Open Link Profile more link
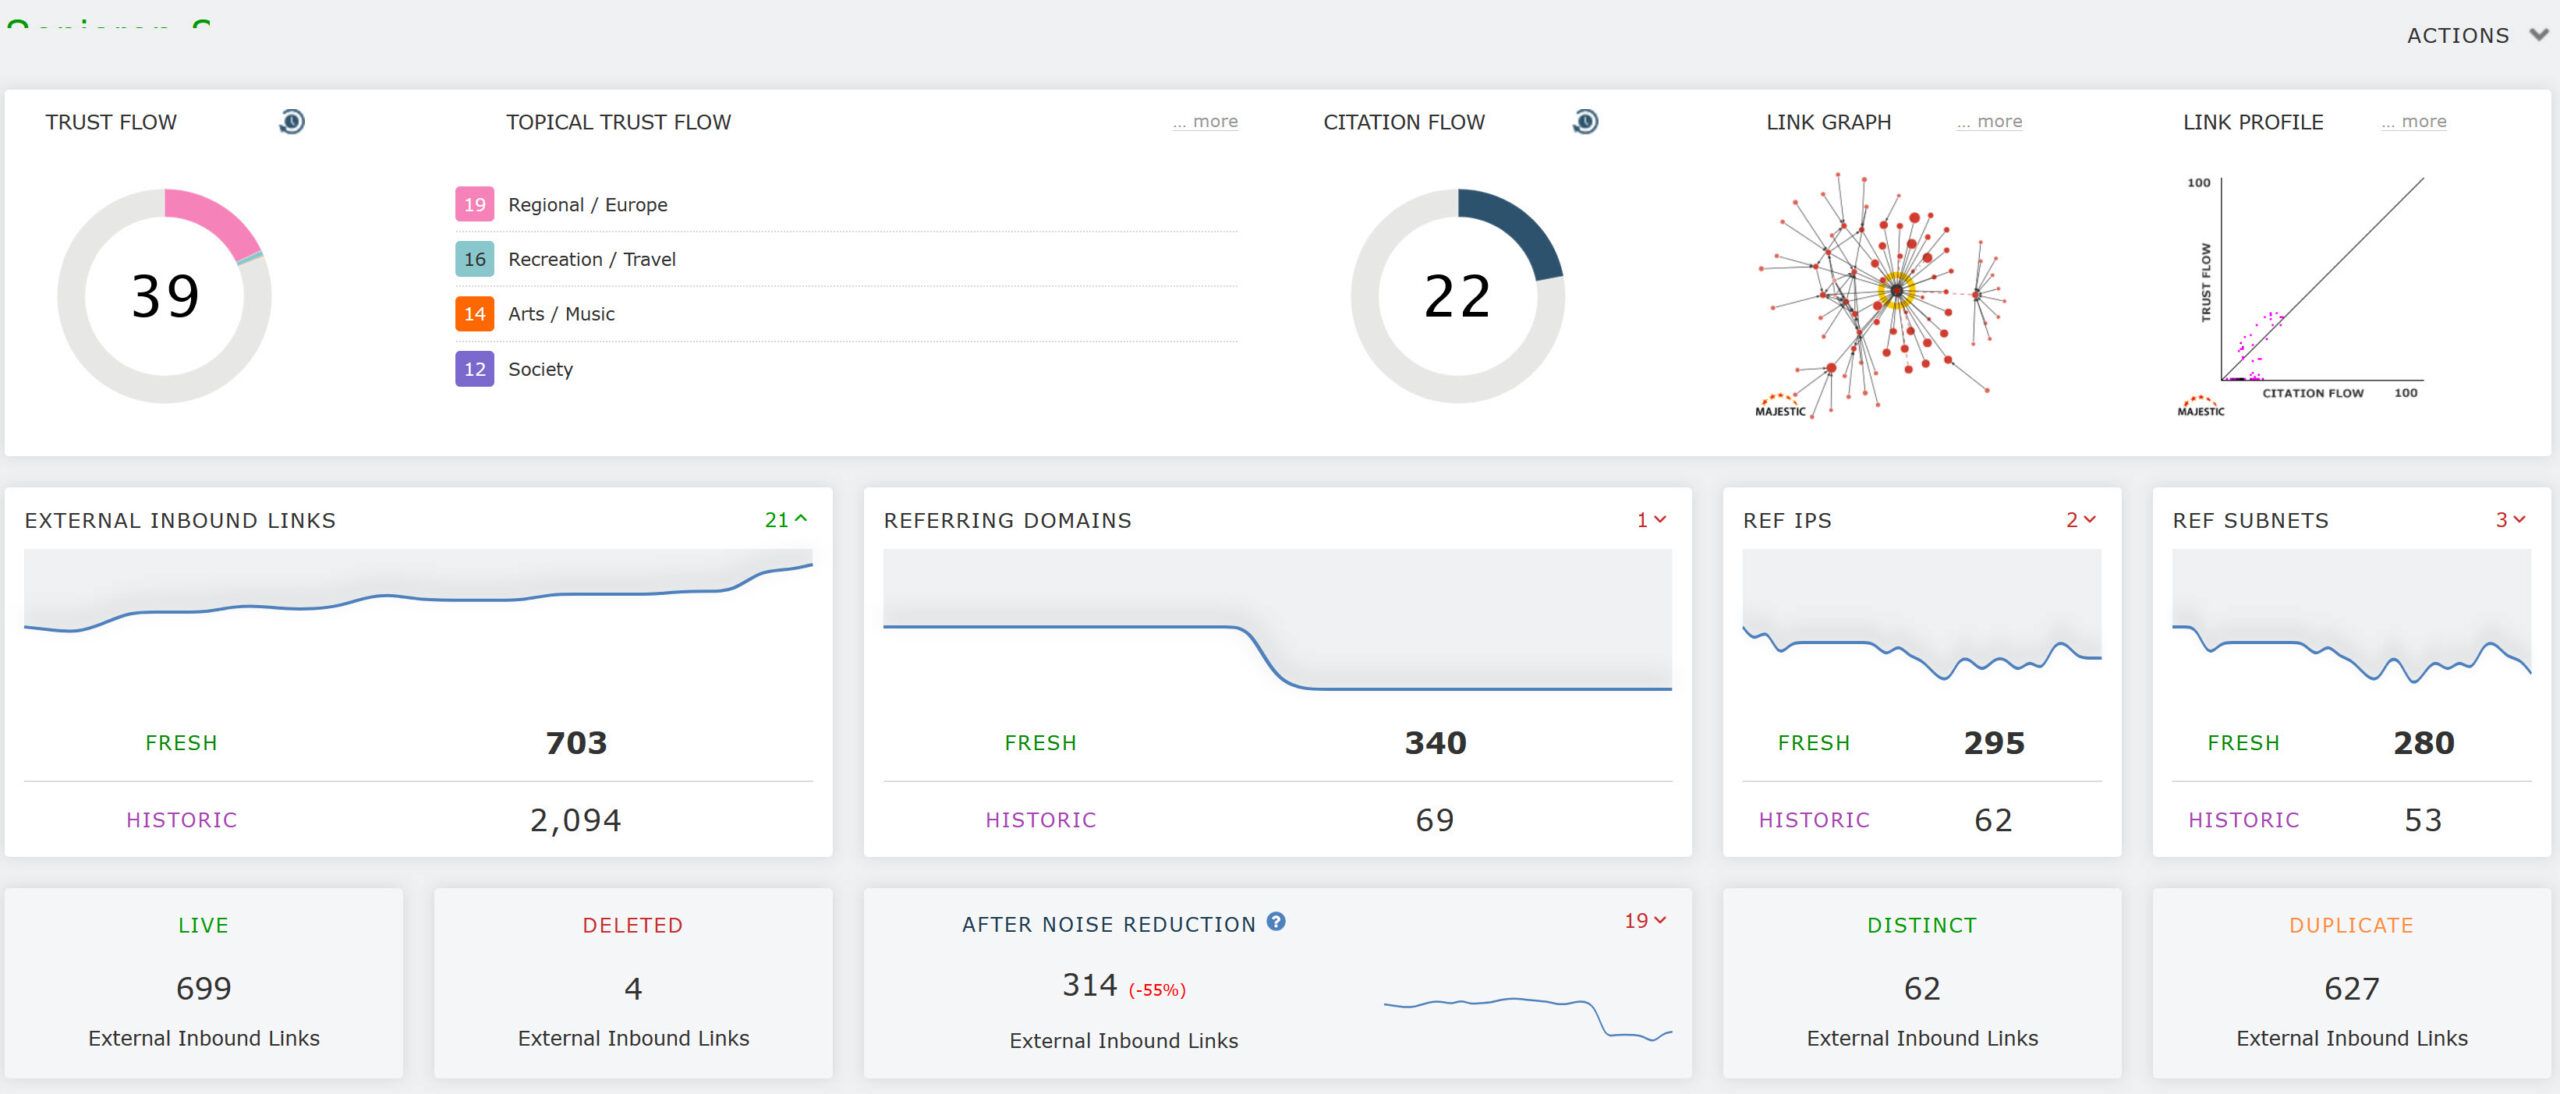The image size is (2560, 1094). click(x=2414, y=121)
